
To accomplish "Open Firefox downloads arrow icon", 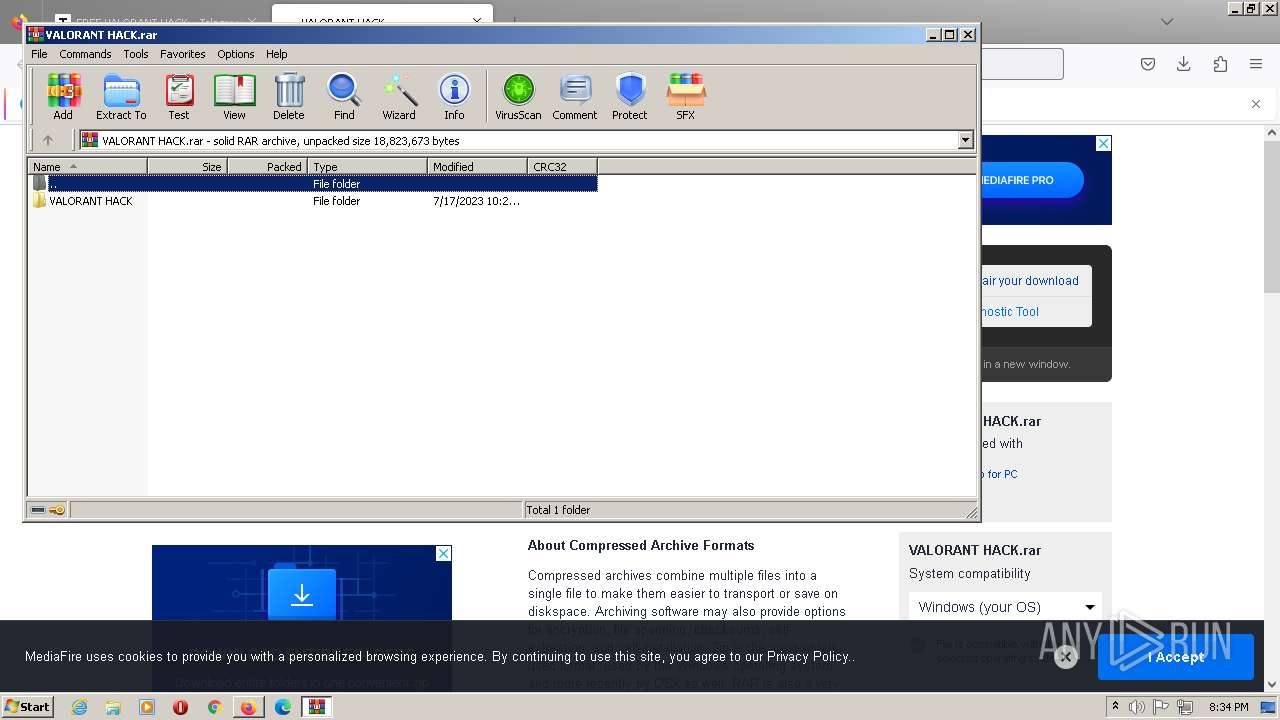I will pyautogui.click(x=1184, y=64).
